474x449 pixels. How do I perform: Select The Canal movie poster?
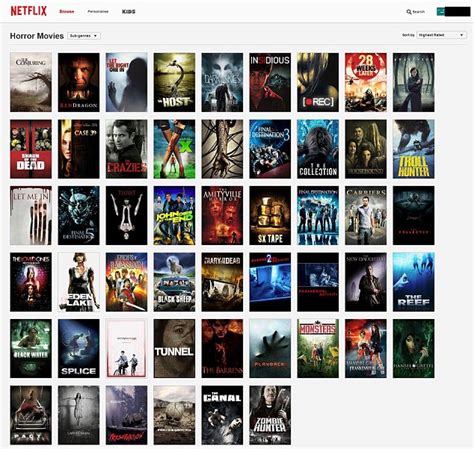[222, 415]
